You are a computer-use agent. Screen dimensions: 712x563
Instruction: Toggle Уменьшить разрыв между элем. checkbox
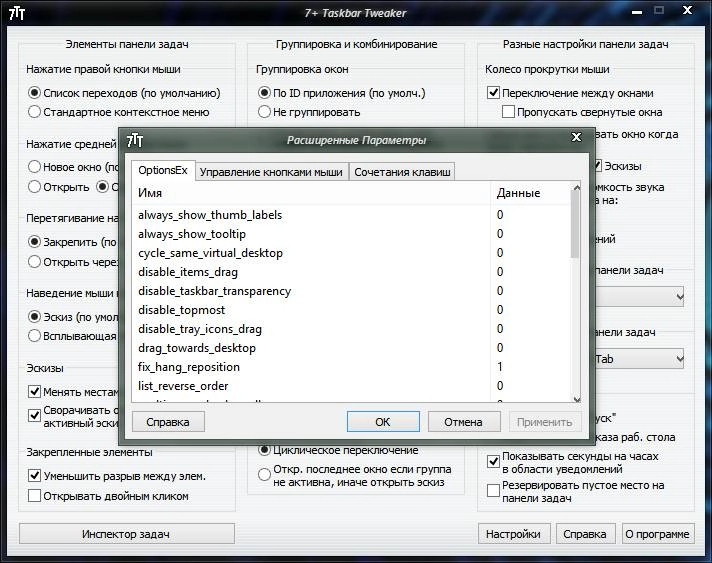pyautogui.click(x=35, y=476)
